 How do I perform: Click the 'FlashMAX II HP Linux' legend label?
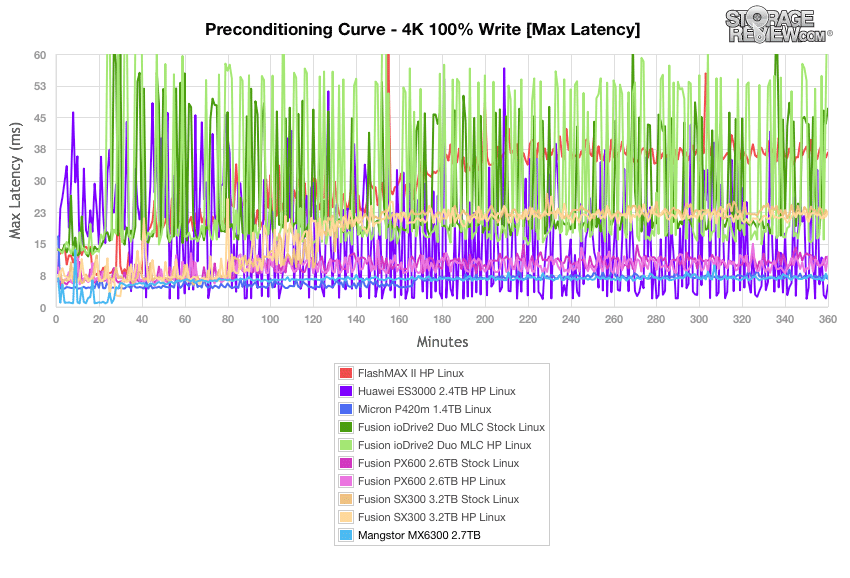(411, 373)
